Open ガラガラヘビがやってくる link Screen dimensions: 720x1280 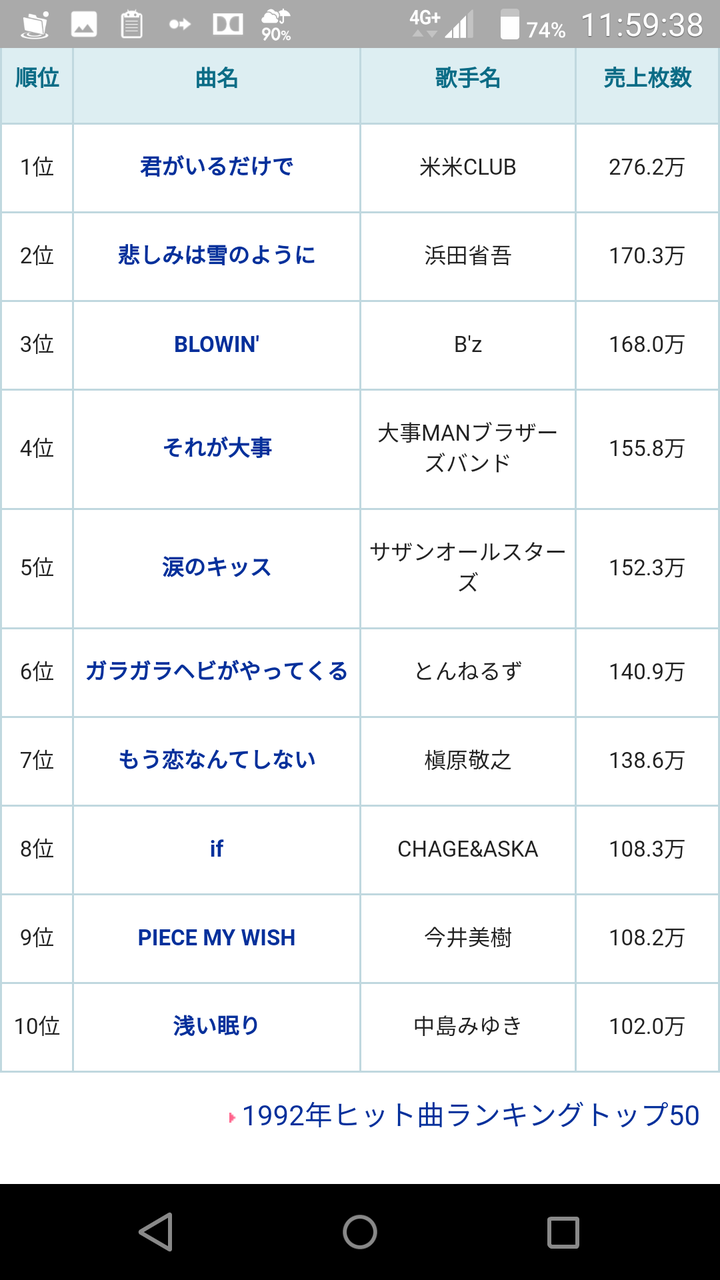(217, 671)
